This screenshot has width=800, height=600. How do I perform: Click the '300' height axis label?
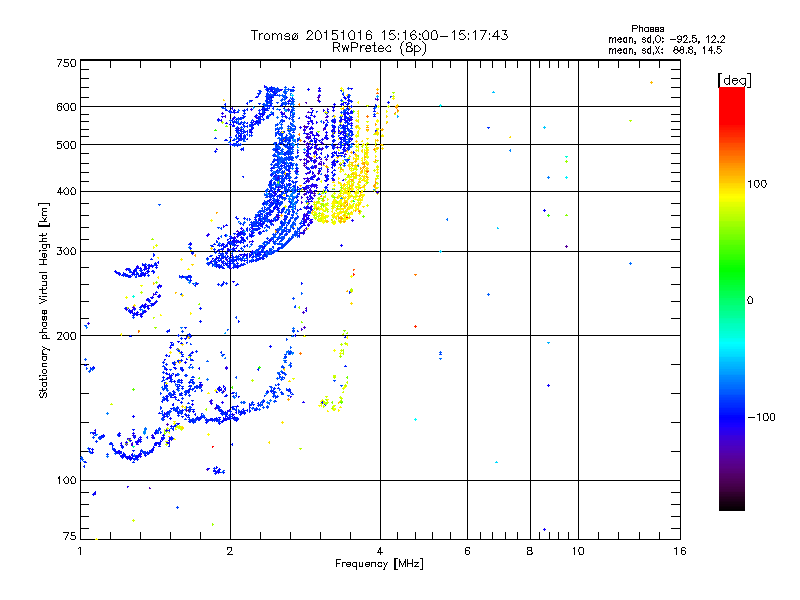point(66,251)
